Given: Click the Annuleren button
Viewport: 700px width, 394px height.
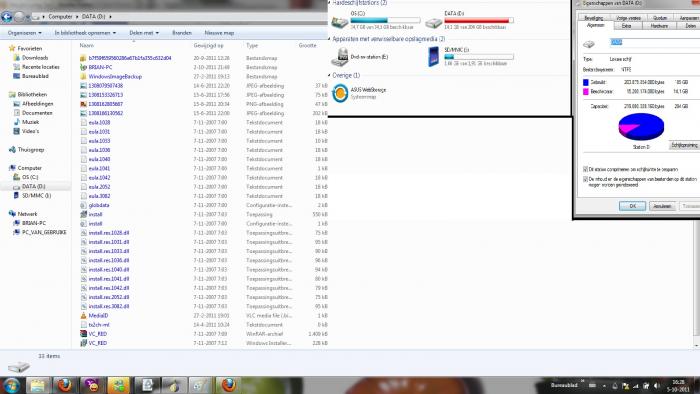Looking at the screenshot, I should click(662, 206).
